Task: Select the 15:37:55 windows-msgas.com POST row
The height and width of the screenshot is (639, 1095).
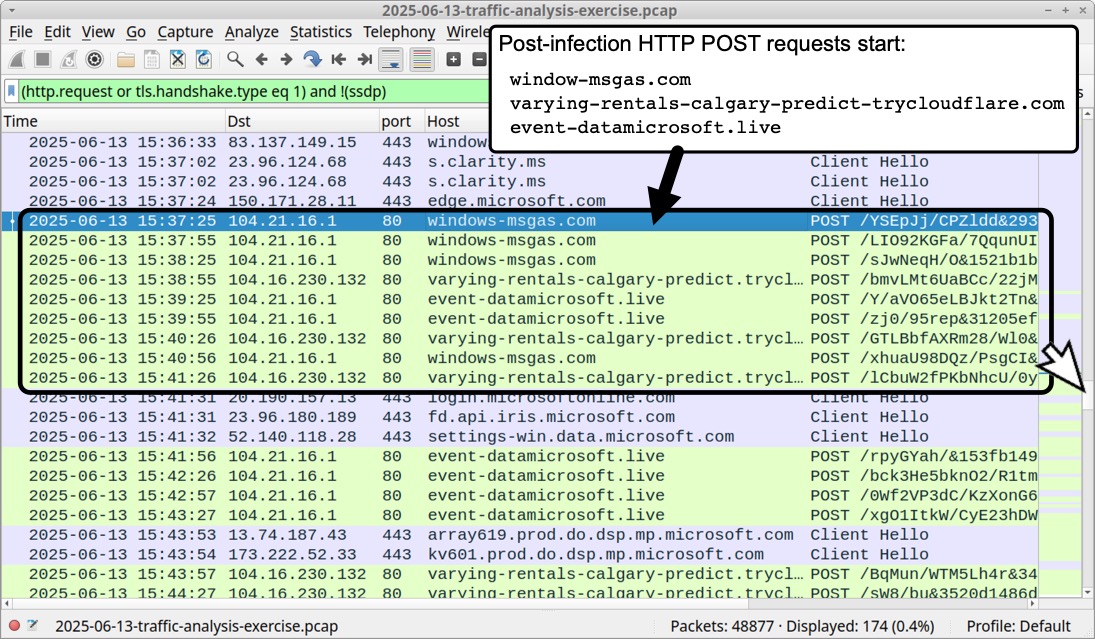Action: pyautogui.click(x=520, y=240)
